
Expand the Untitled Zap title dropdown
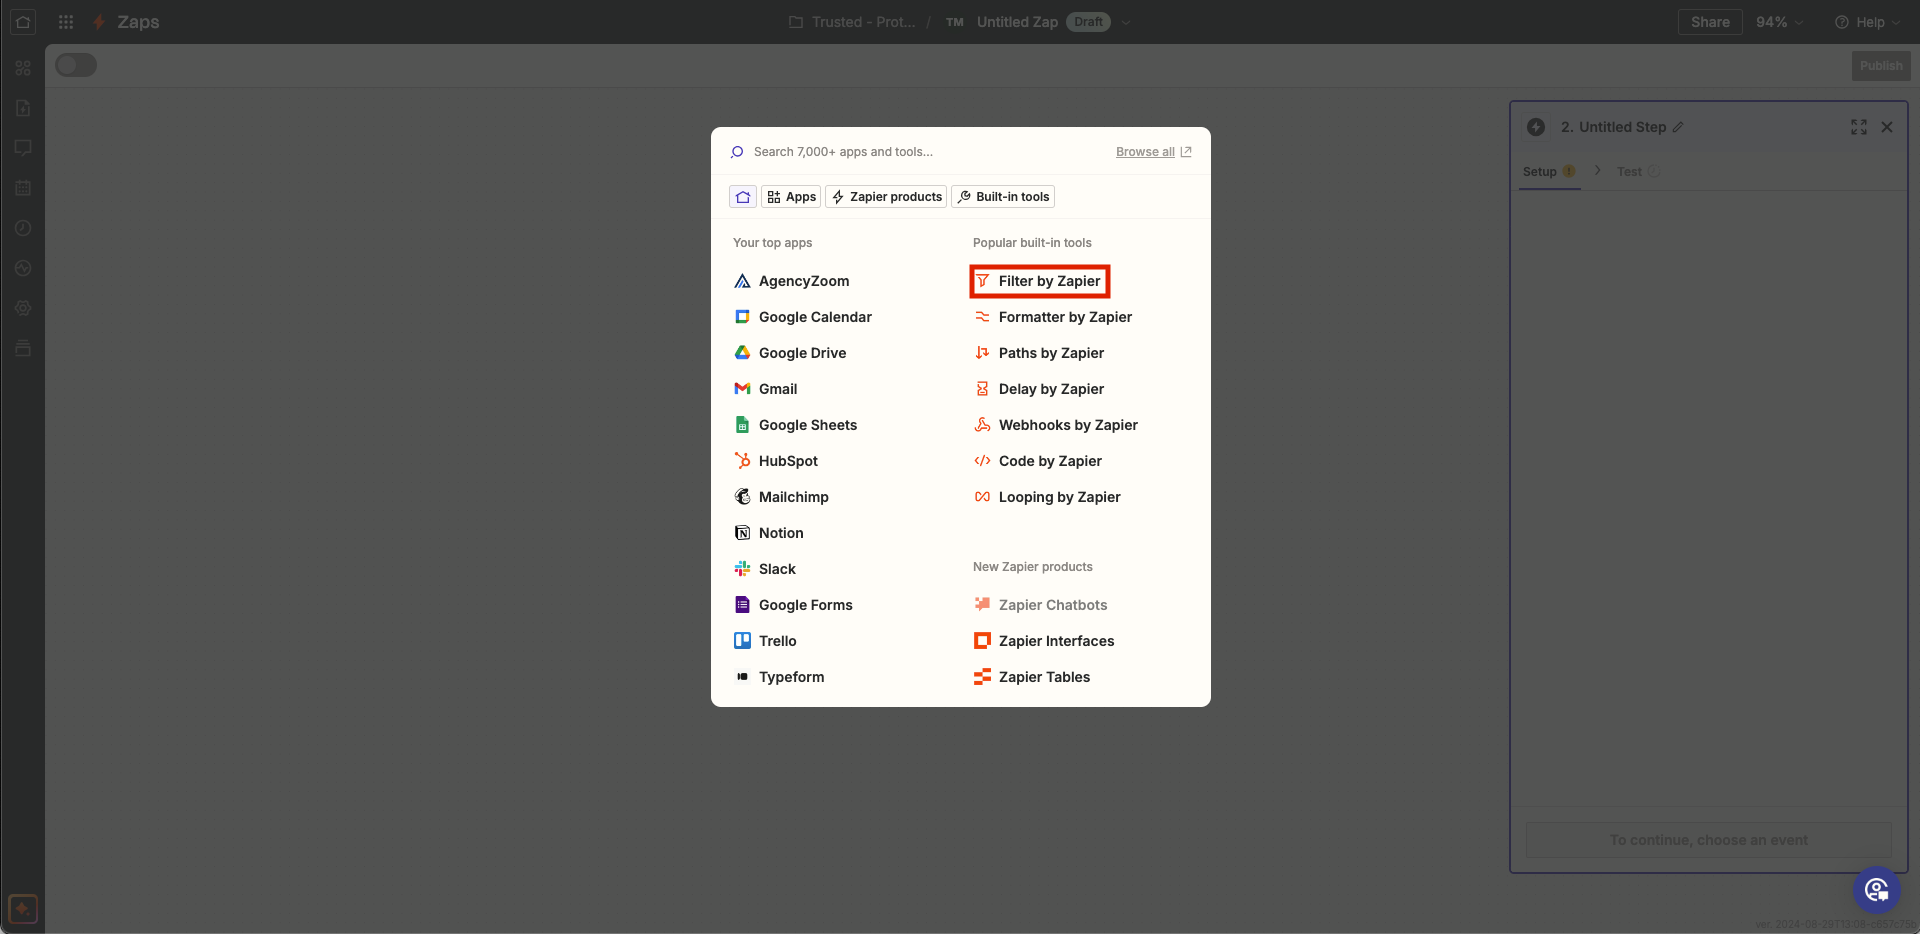coord(1126,22)
